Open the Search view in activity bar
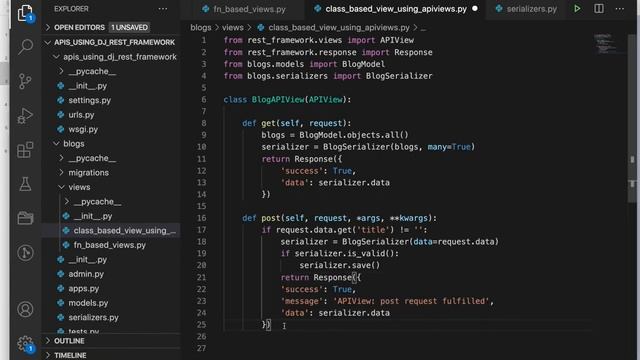Viewport: 640px width, 360px height. pyautogui.click(x=25, y=47)
